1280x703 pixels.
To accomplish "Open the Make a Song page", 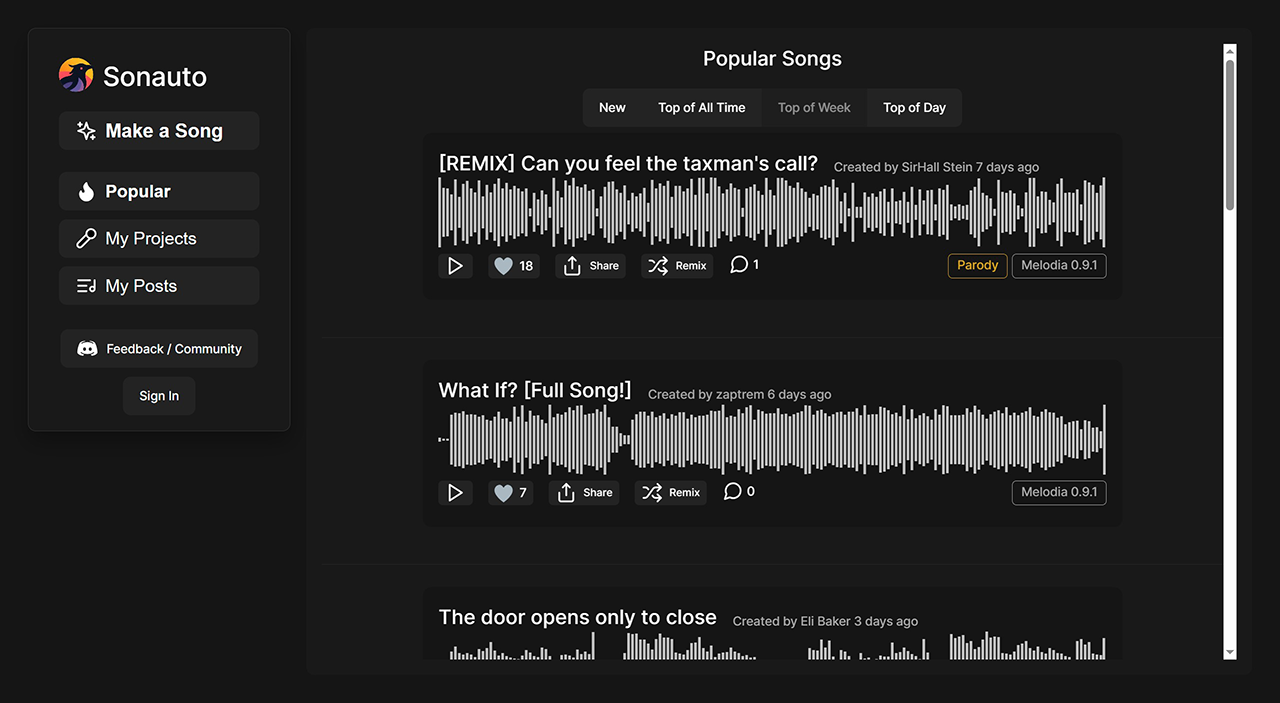I will [x=158, y=130].
